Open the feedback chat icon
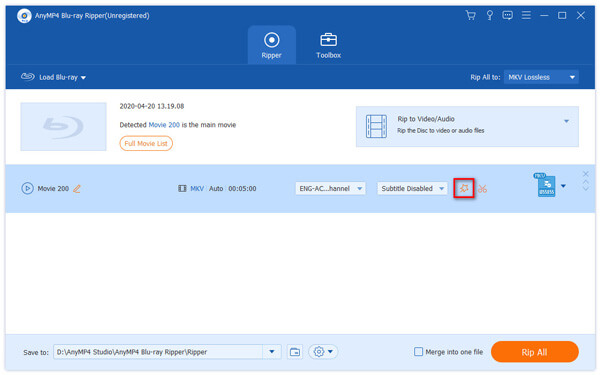 pyautogui.click(x=507, y=15)
